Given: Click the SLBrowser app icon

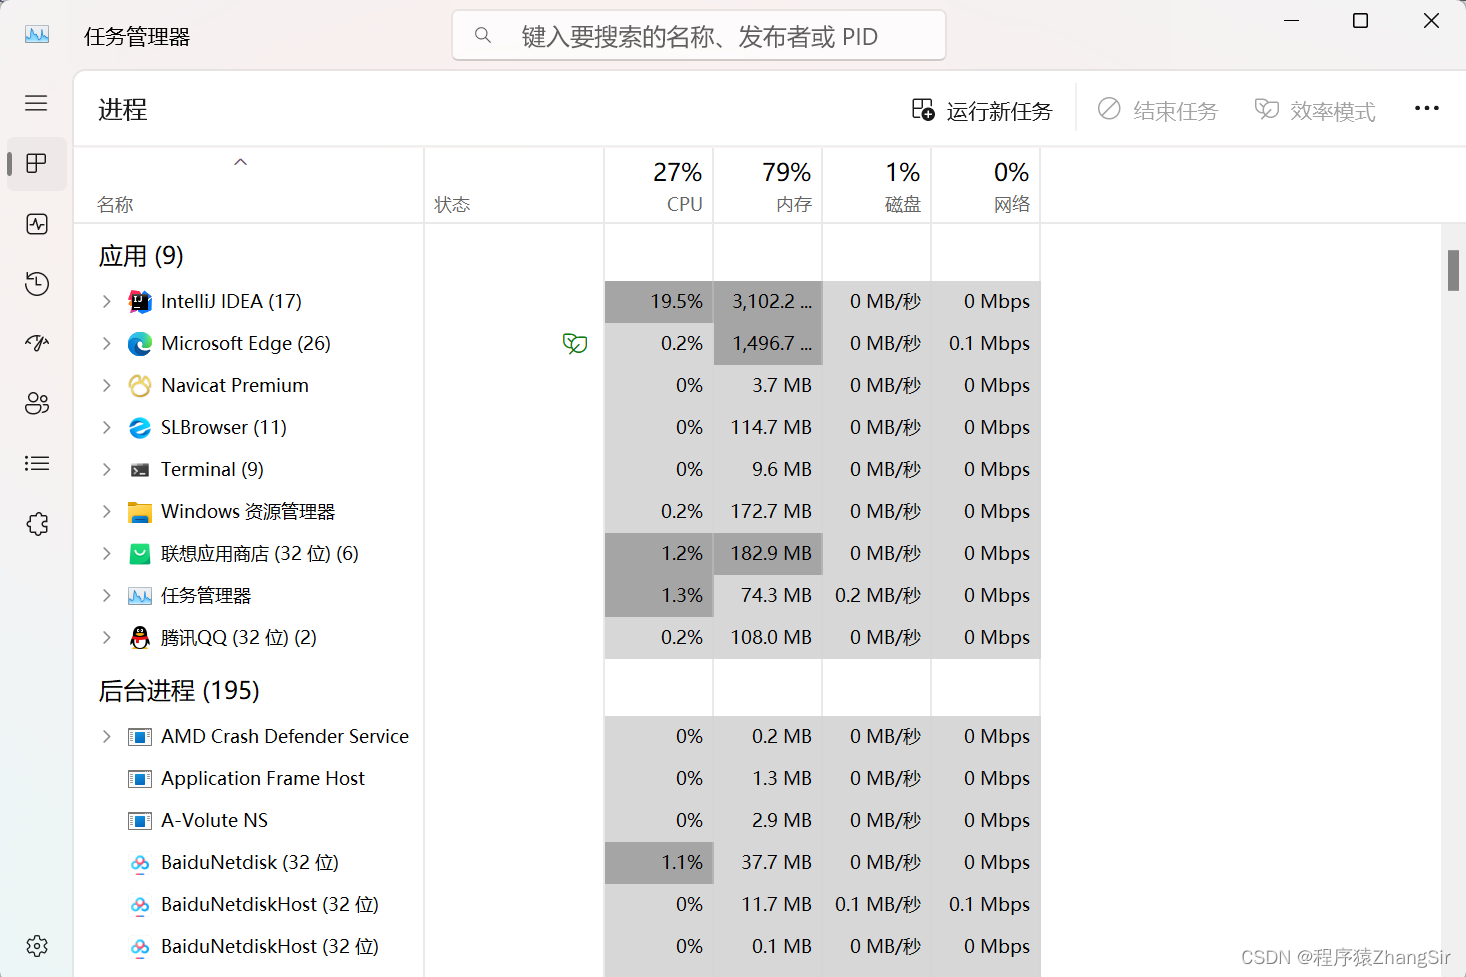Looking at the screenshot, I should pos(140,428).
